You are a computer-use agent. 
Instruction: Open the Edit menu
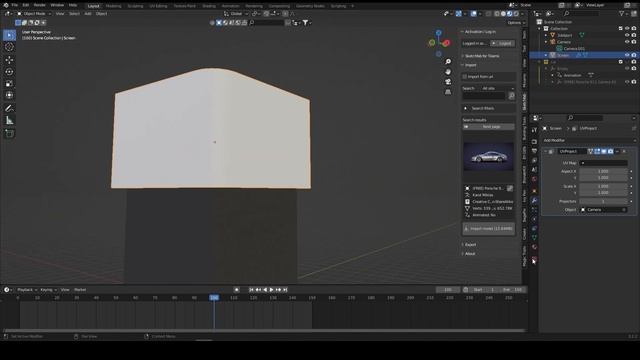(x=26, y=5)
